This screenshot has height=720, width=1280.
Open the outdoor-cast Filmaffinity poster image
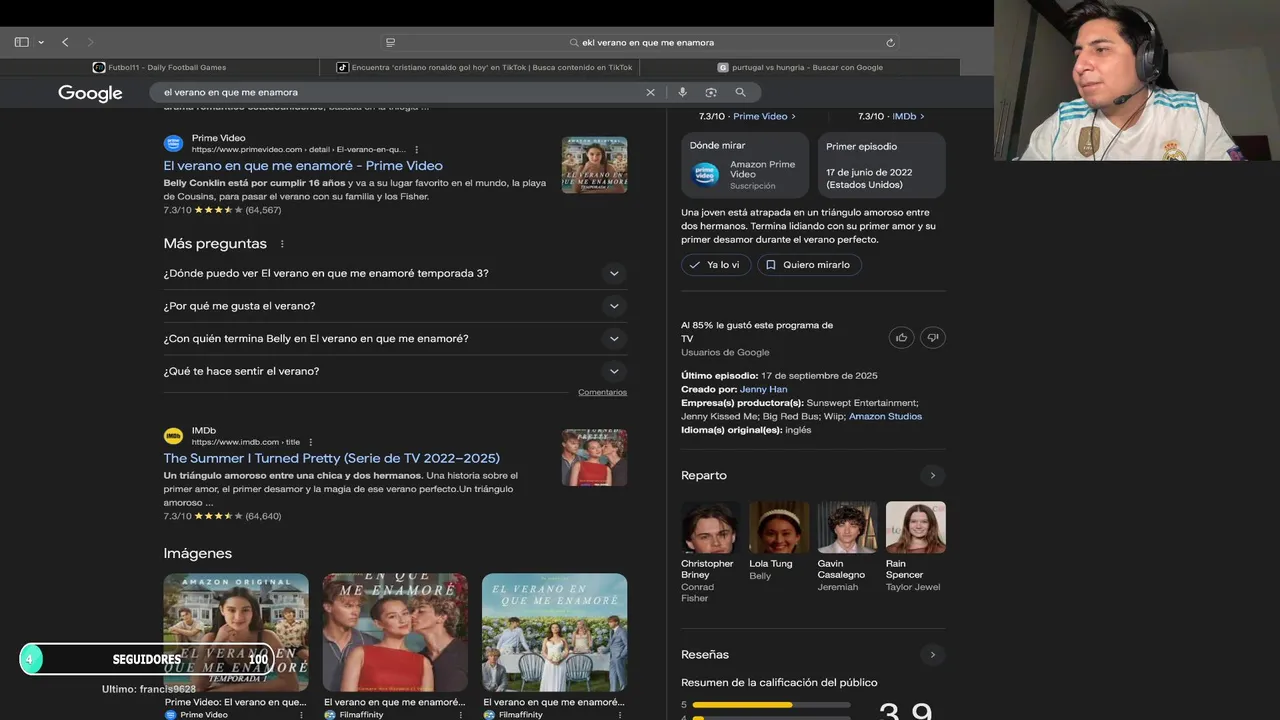point(555,633)
